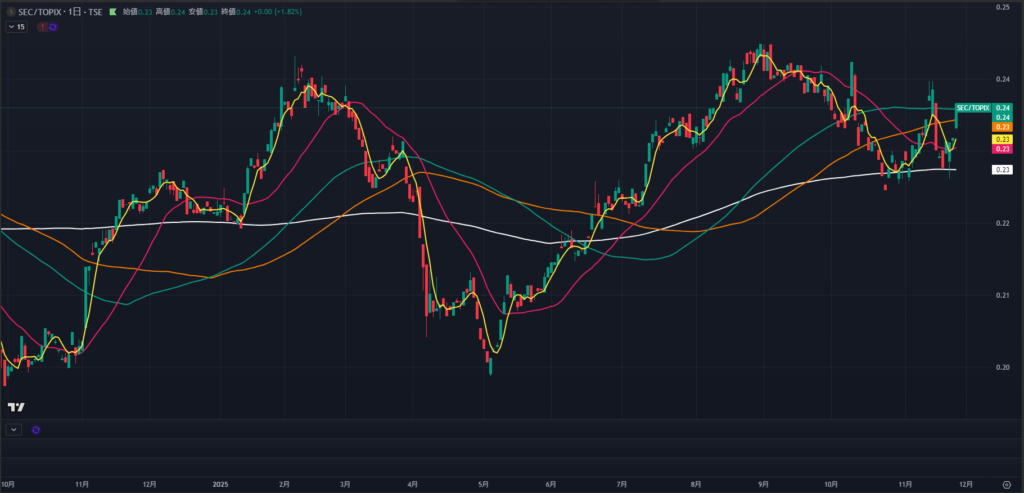Click the TradingView logo on the chart
1024x493 pixels.
[x=16, y=407]
